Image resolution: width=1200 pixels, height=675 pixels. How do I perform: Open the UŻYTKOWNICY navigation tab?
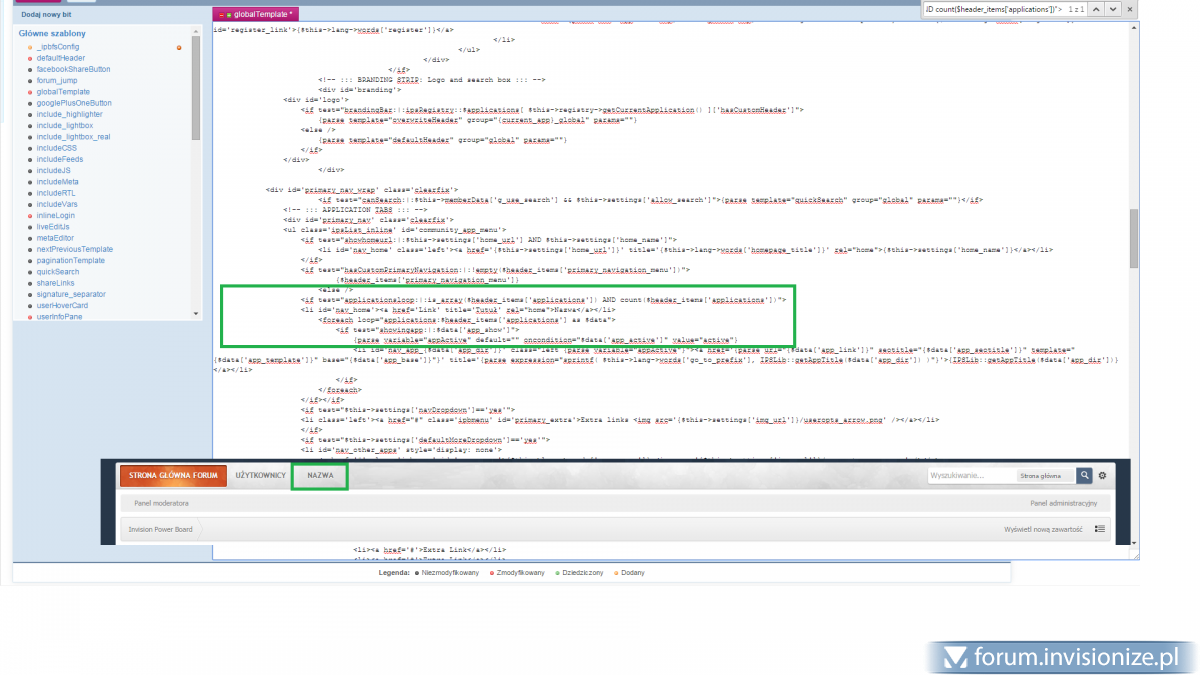(261, 476)
